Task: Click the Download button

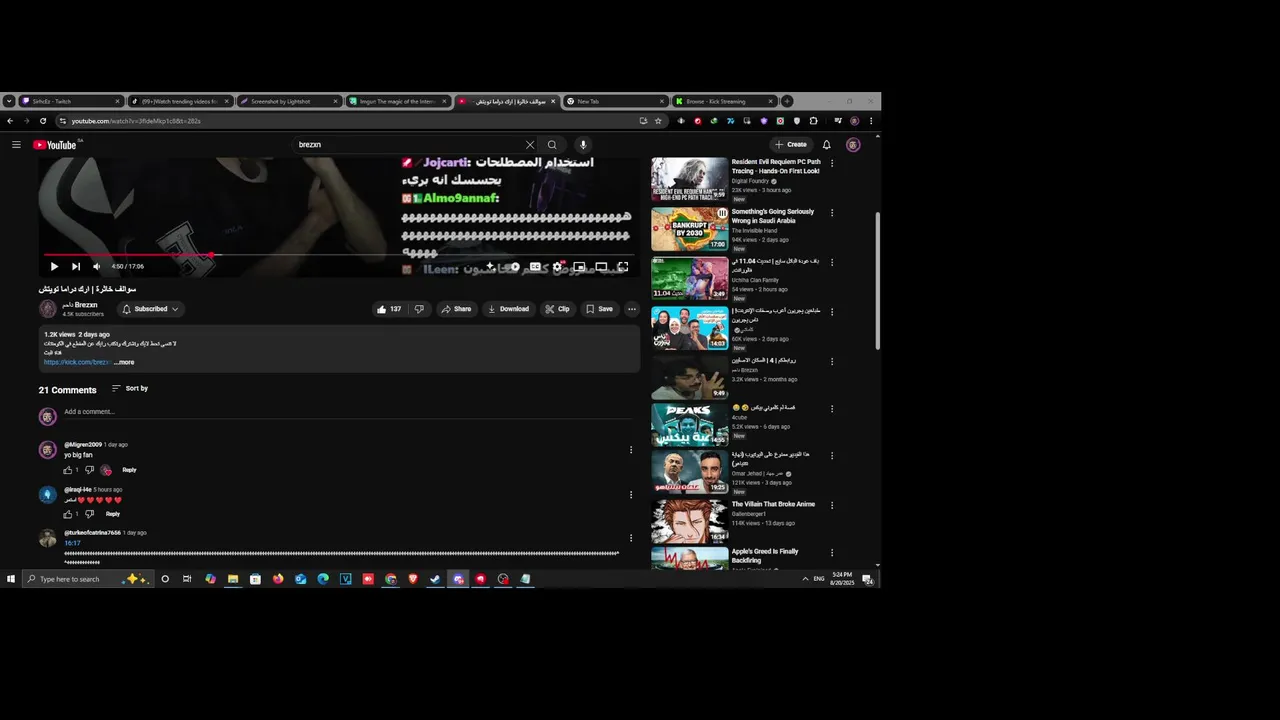Action: click(508, 309)
